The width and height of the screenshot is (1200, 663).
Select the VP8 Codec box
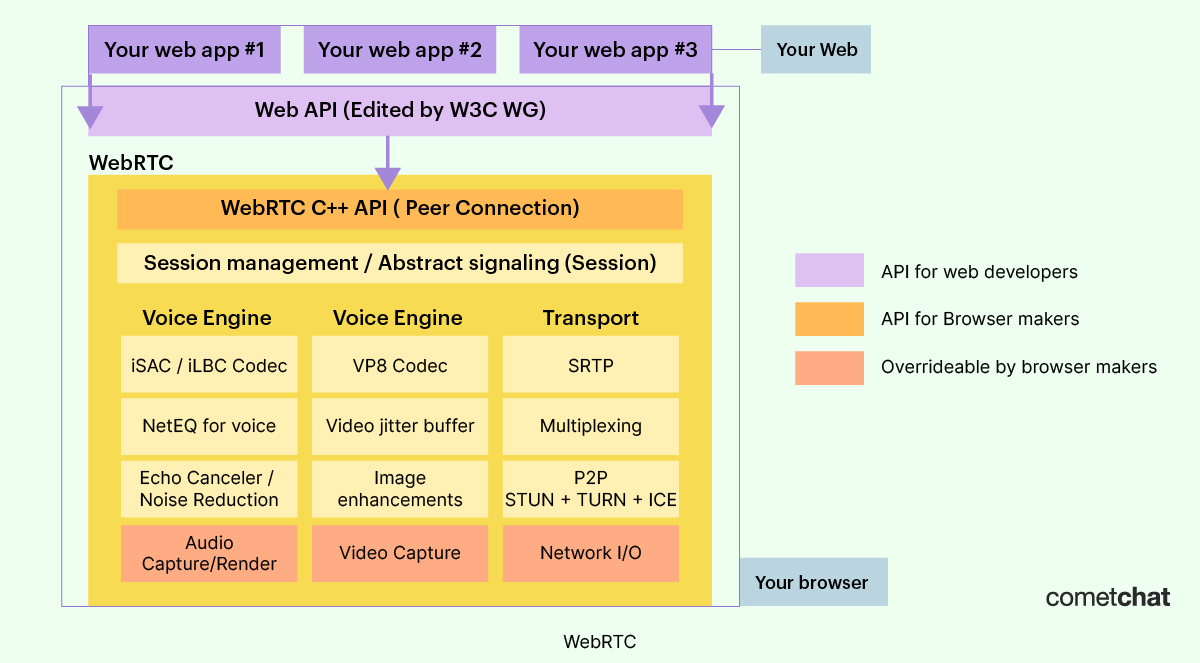(399, 365)
